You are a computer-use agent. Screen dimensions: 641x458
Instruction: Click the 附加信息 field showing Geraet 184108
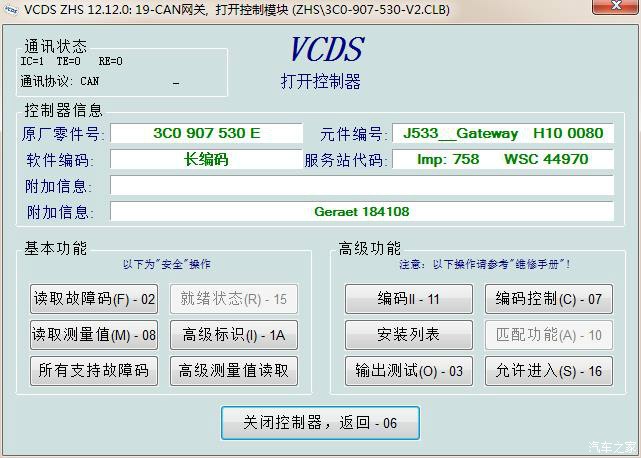[x=361, y=211]
